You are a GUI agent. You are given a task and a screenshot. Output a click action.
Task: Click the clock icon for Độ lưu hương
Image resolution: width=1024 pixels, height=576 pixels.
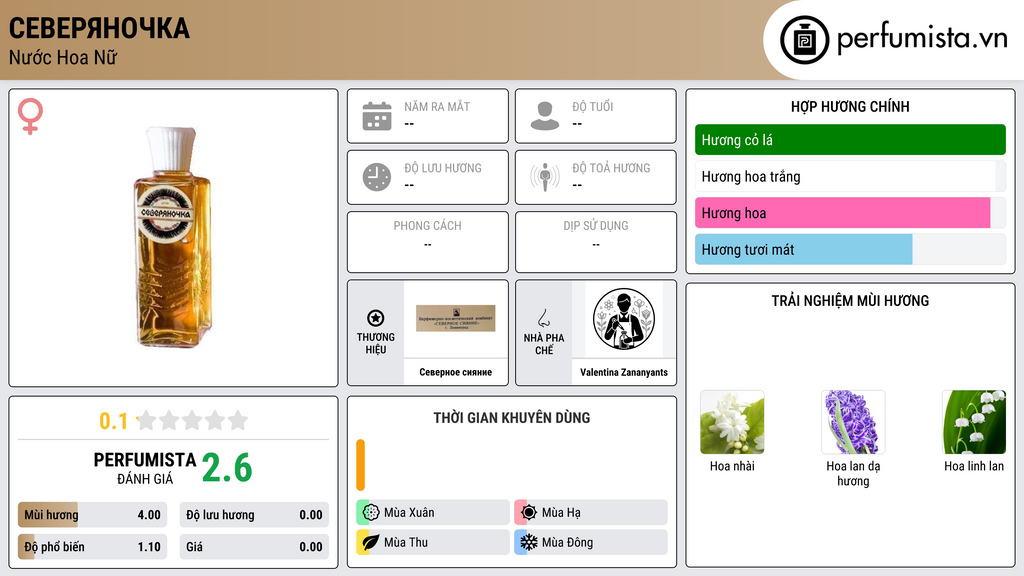click(x=377, y=177)
